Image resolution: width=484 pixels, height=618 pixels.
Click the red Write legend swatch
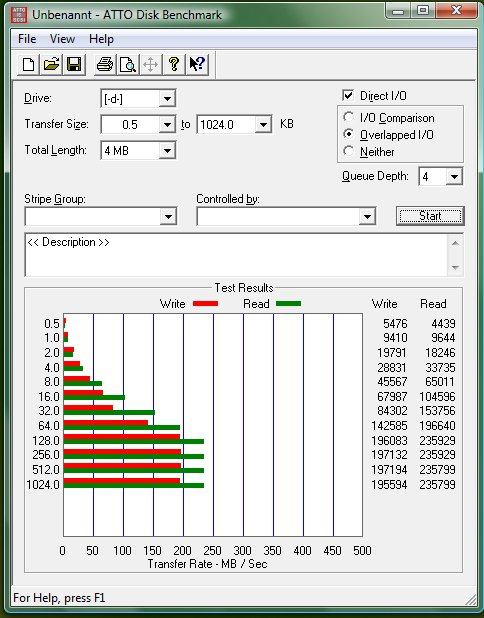[x=205, y=303]
